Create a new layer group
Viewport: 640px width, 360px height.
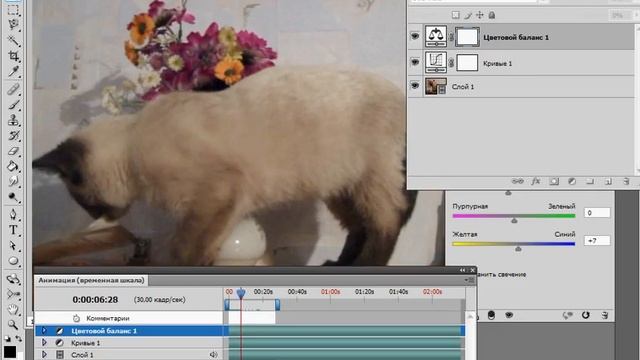click(x=590, y=181)
